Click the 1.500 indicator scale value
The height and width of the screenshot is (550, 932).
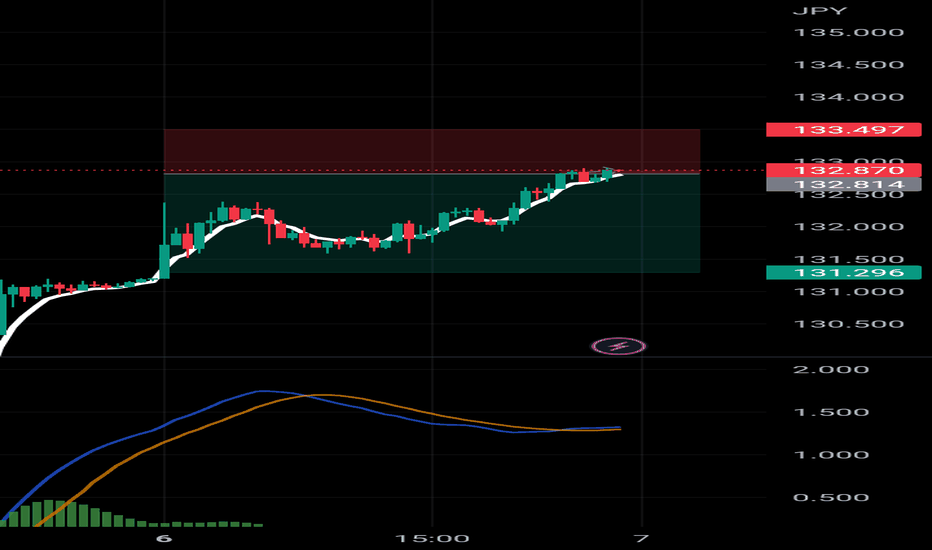[831, 413]
